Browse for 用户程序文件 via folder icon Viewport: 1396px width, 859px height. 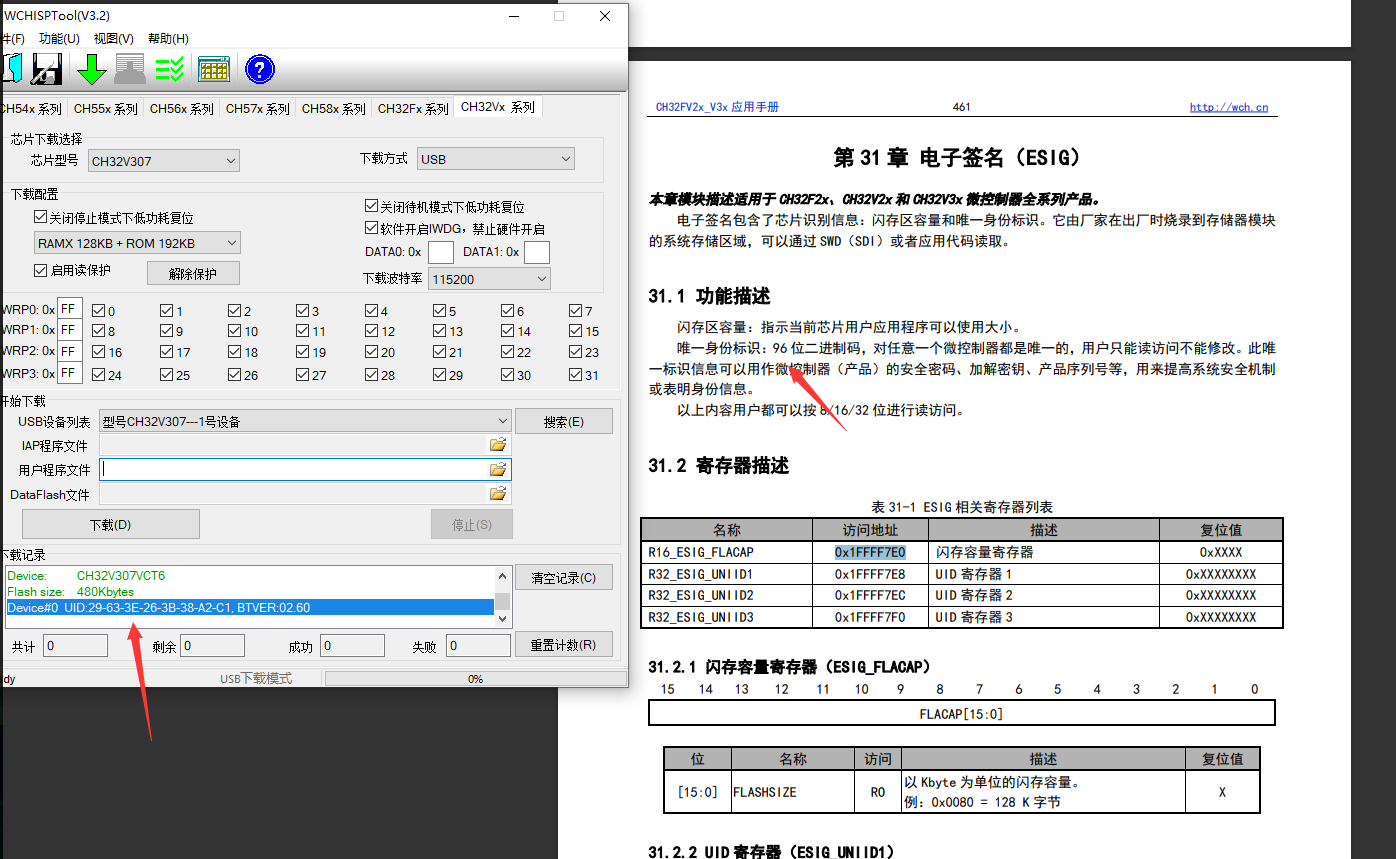(498, 469)
